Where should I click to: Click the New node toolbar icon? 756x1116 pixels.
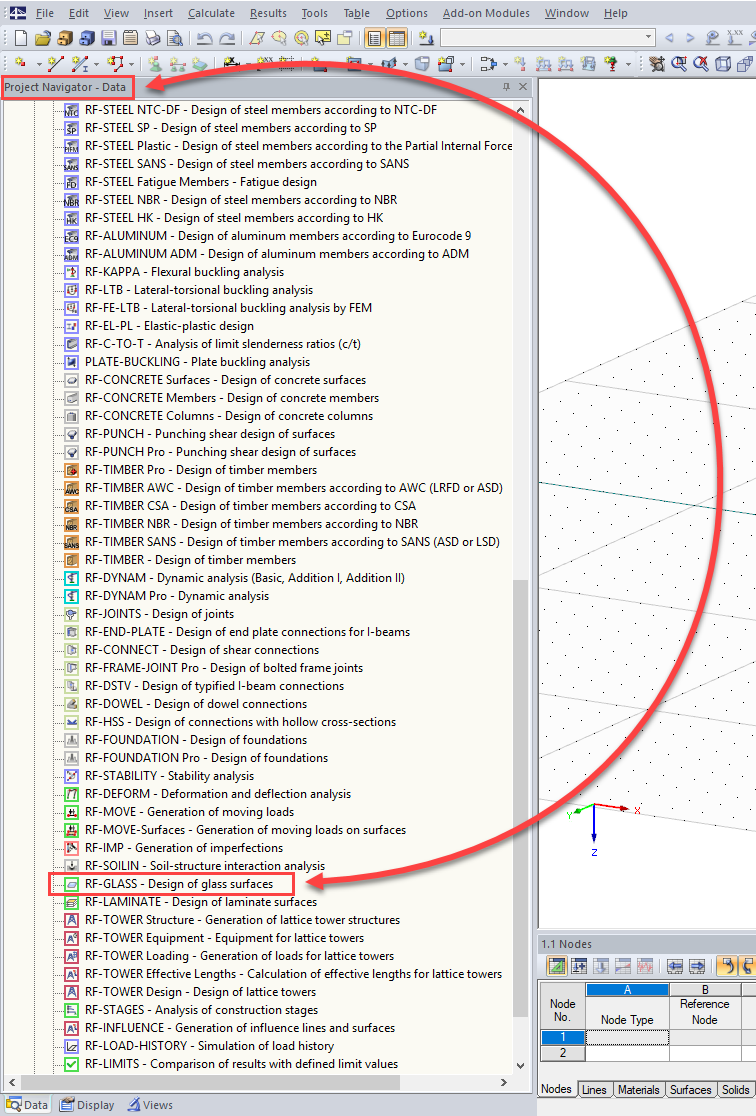point(20,63)
